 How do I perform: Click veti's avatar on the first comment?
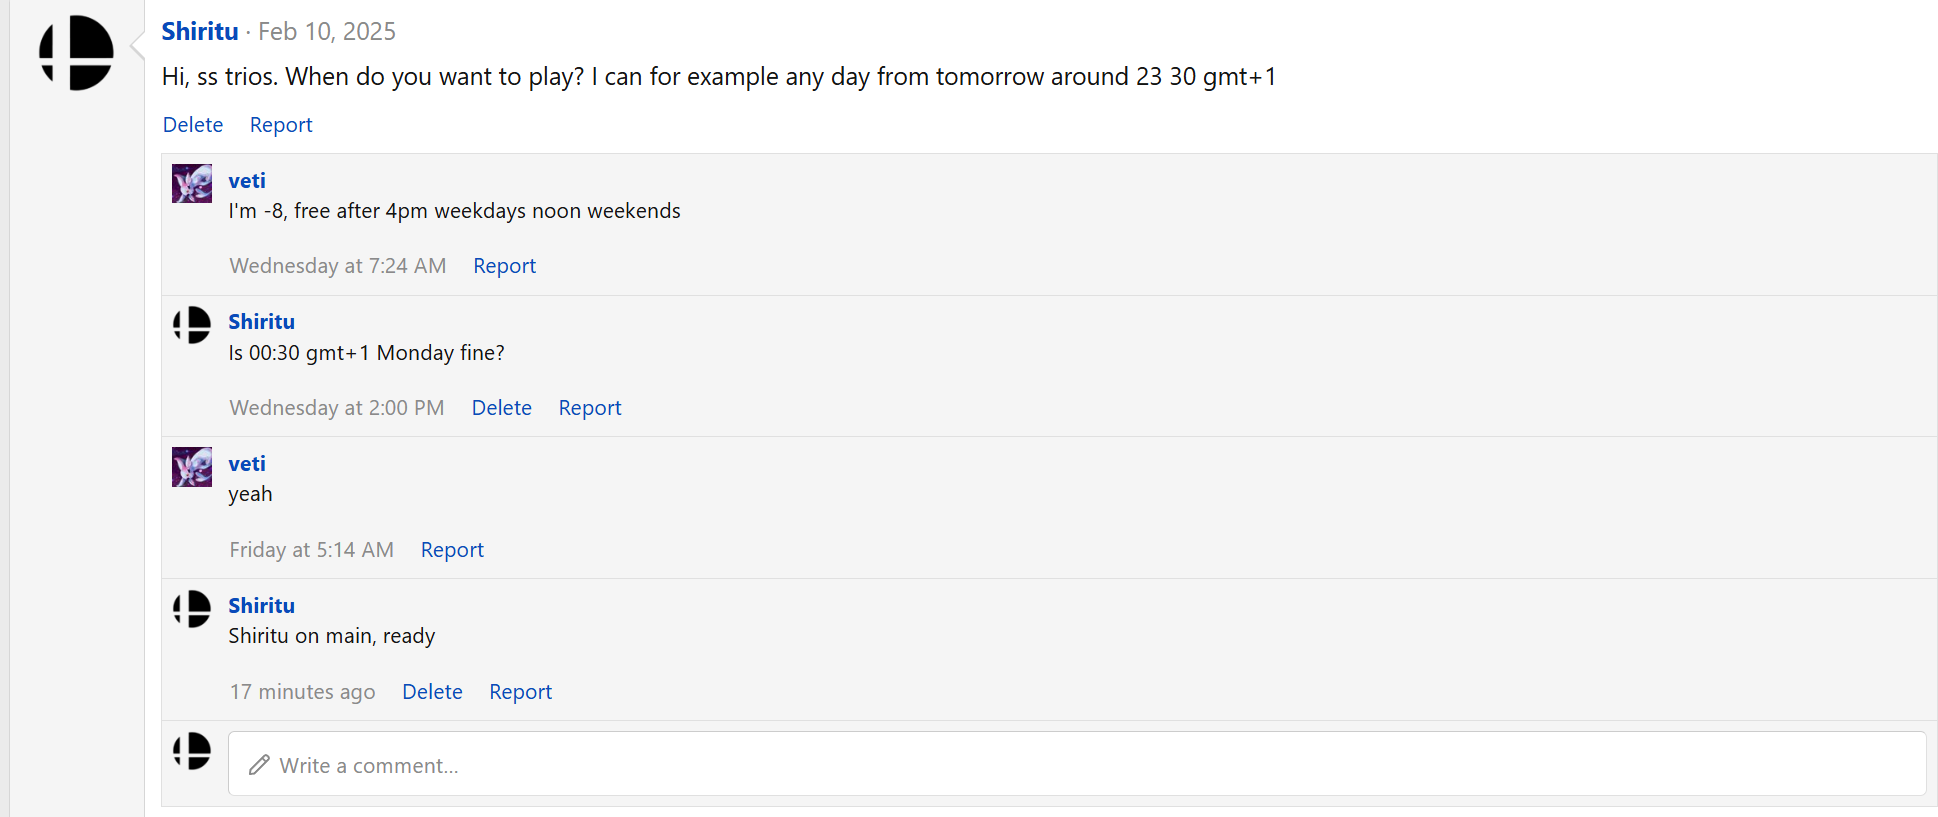pyautogui.click(x=192, y=184)
